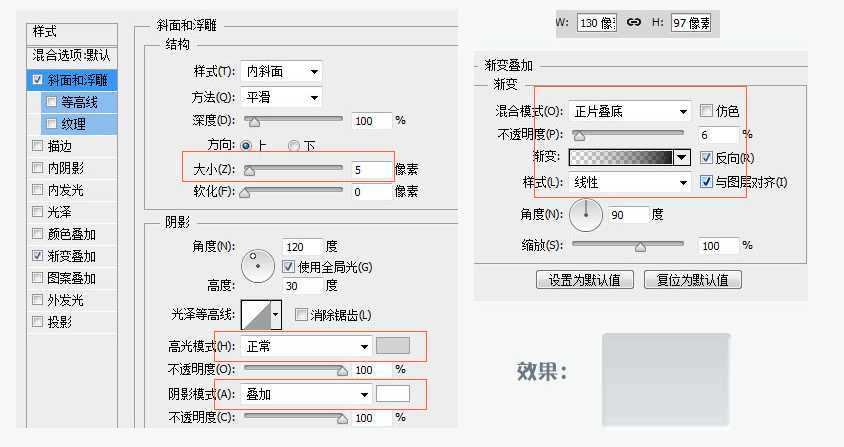
Task: Expand the 混合模式 正片叠底 dropdown
Action: [629, 111]
